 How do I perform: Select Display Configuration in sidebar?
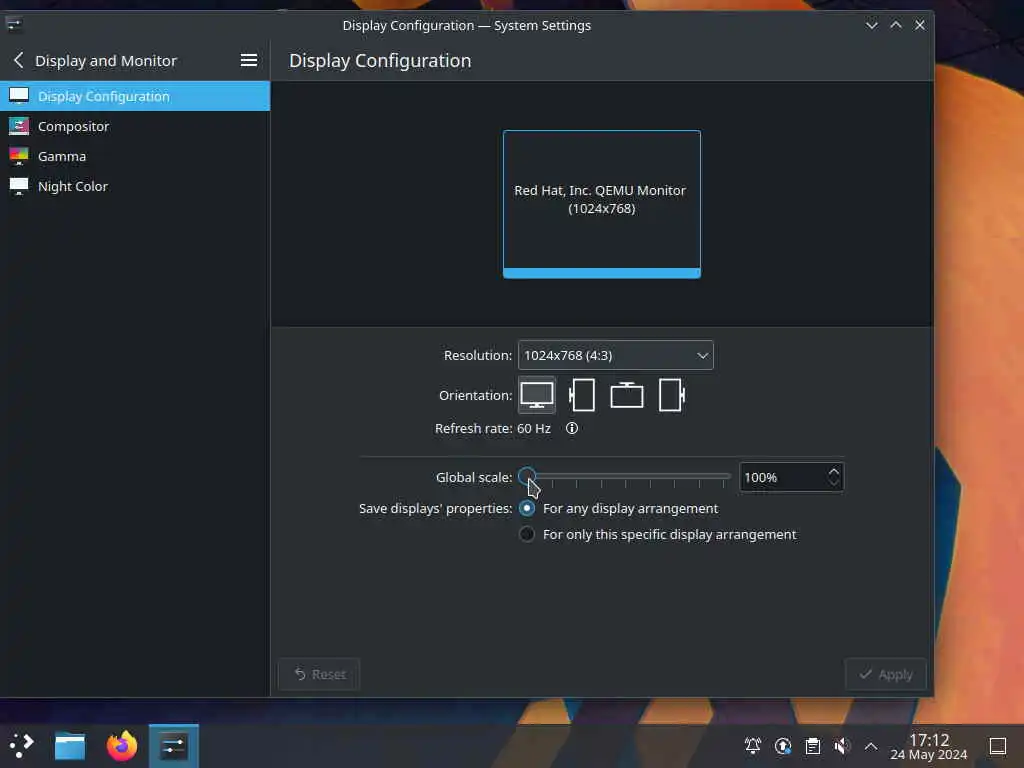pos(135,96)
